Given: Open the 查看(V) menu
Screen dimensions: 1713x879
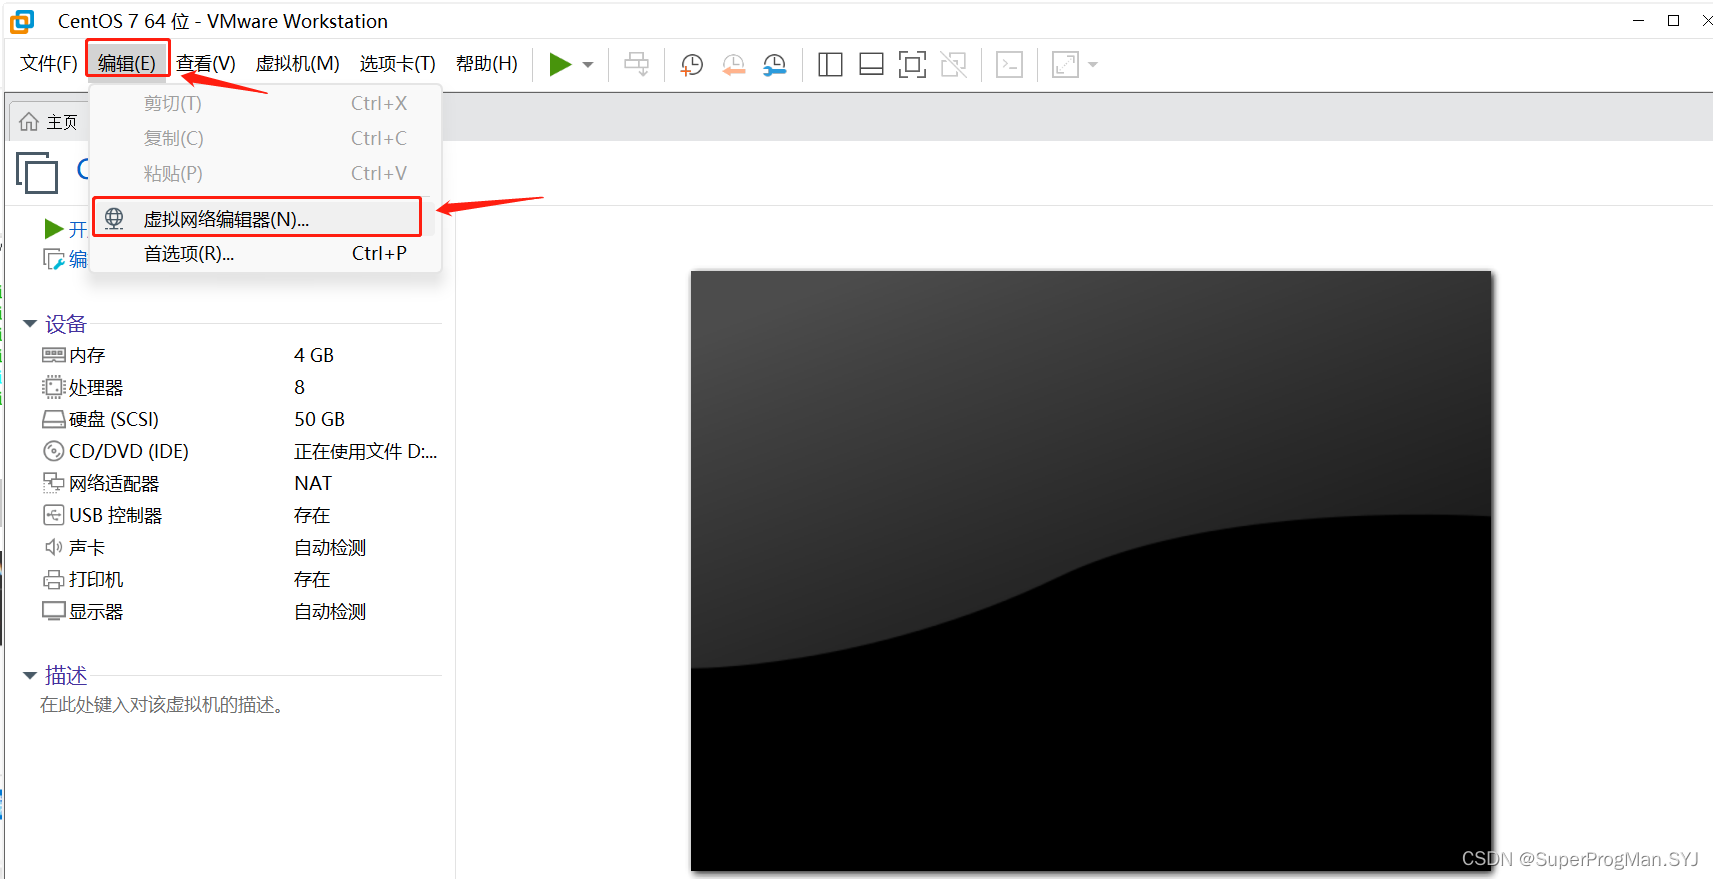Looking at the screenshot, I should (x=206, y=64).
